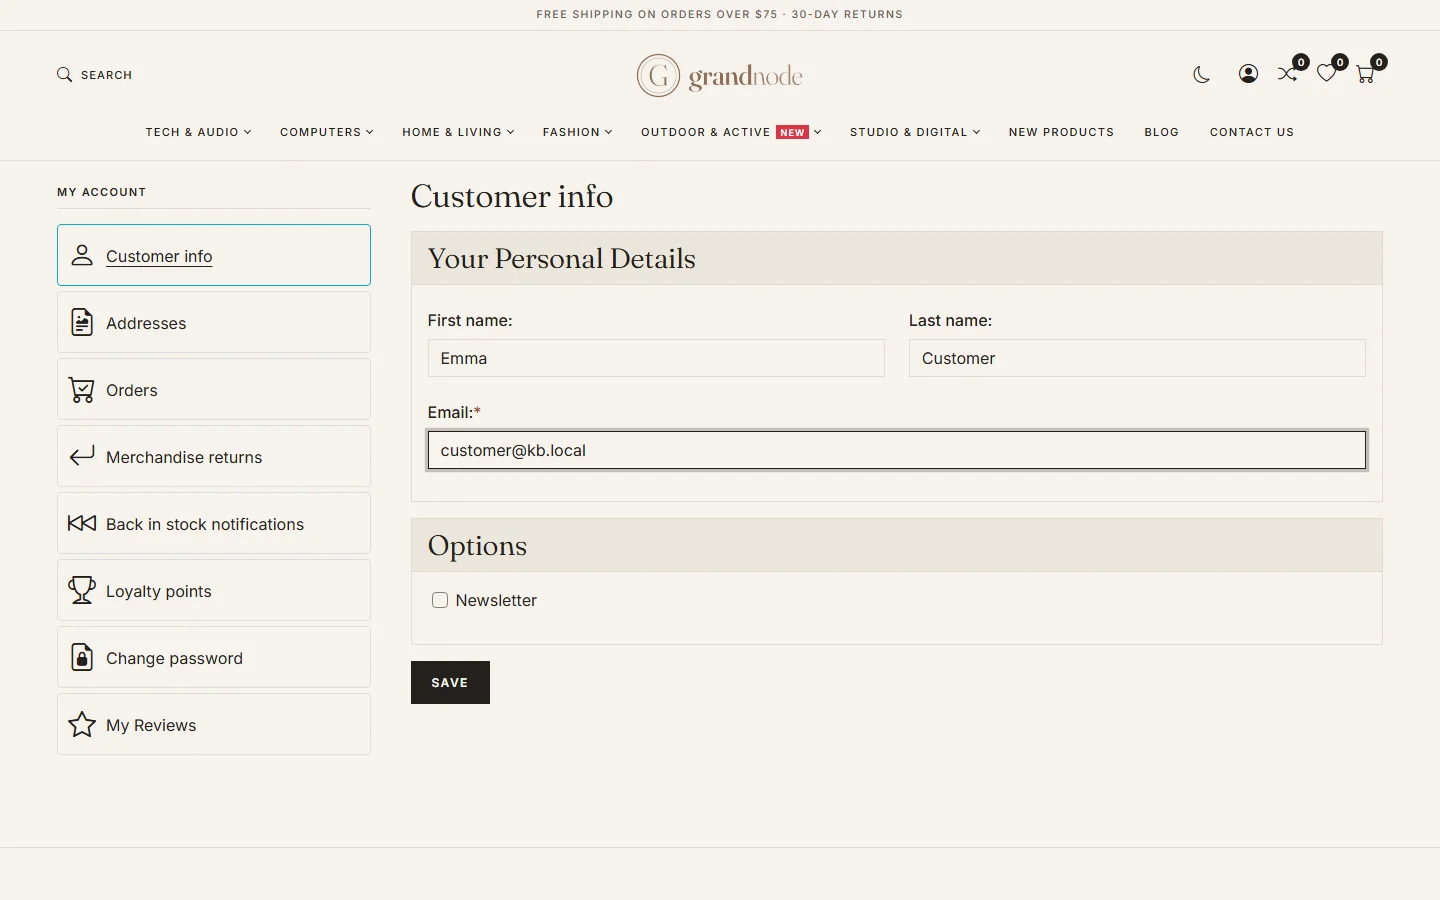Viewport: 1440px width, 900px height.
Task: Click the My Reviews star icon
Action: pos(82,724)
